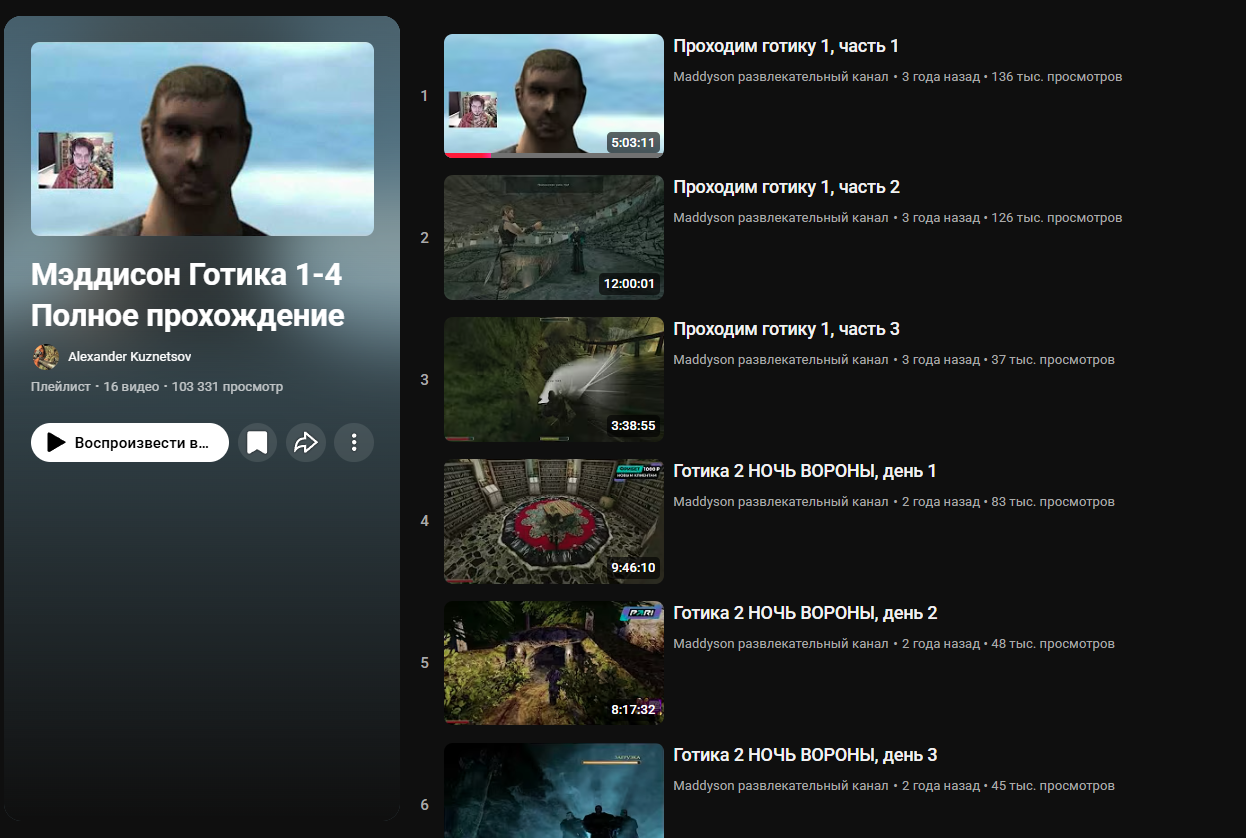
Task: Open Maddyson channel link under часть 1 video
Action: 780,77
